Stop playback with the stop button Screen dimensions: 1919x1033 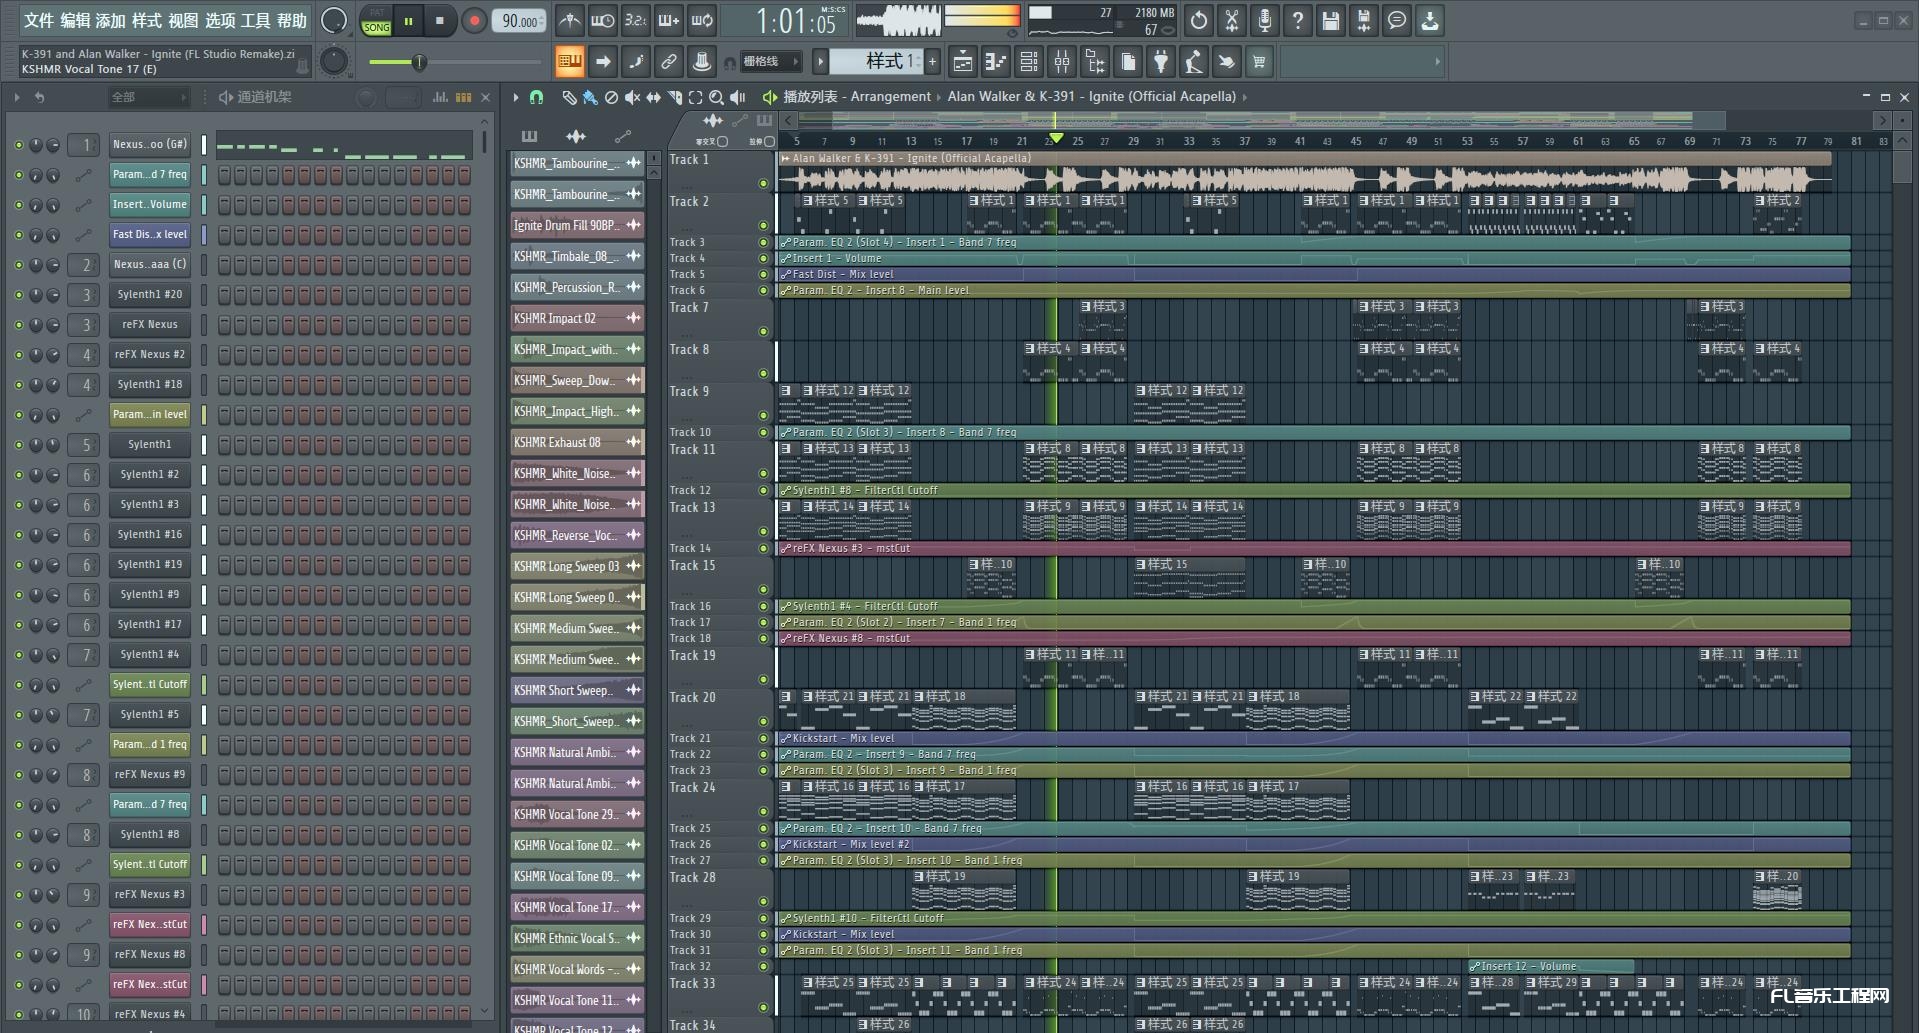click(x=440, y=21)
